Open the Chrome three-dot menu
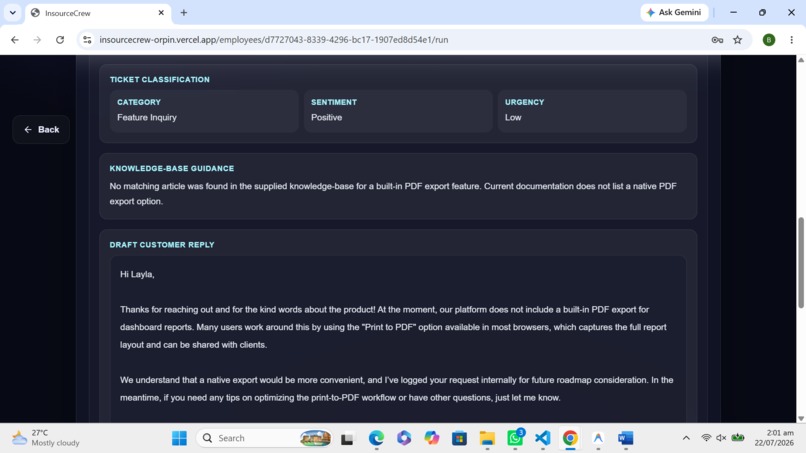This screenshot has height=453, width=806. [792, 40]
